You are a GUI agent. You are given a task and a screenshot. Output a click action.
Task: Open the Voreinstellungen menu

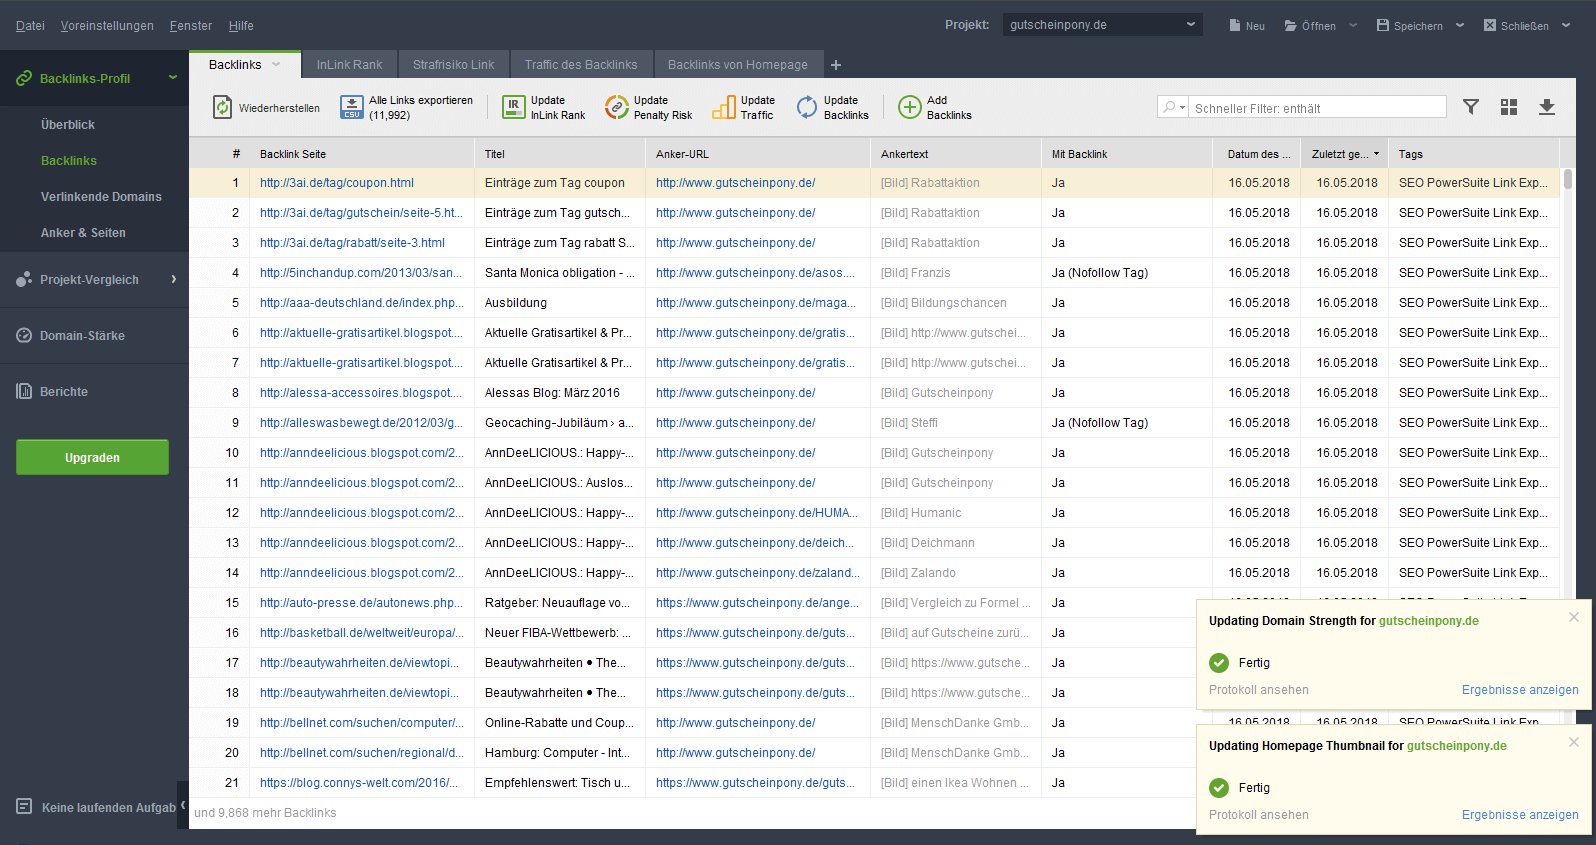click(x=107, y=26)
